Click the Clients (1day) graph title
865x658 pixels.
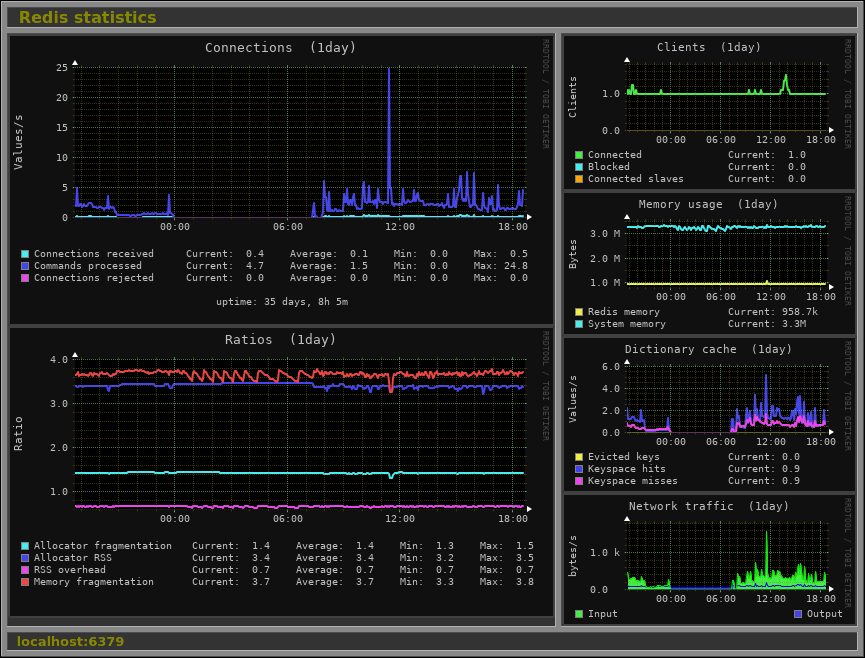(x=708, y=47)
